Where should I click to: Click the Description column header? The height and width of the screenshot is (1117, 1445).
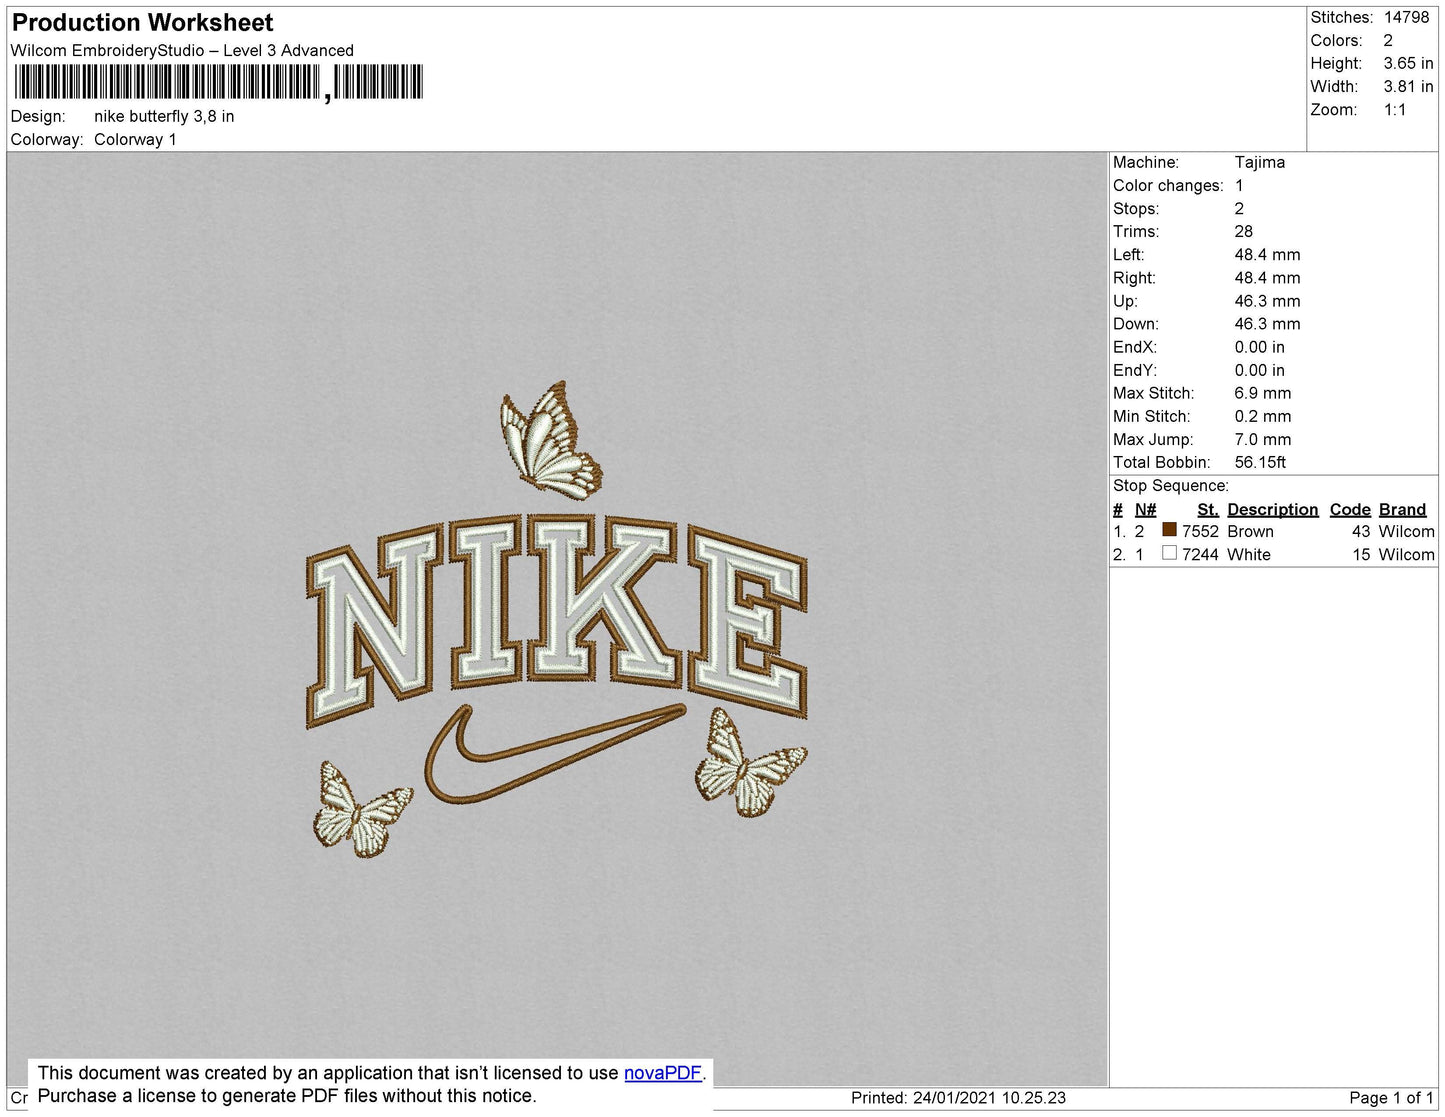[x=1272, y=509]
